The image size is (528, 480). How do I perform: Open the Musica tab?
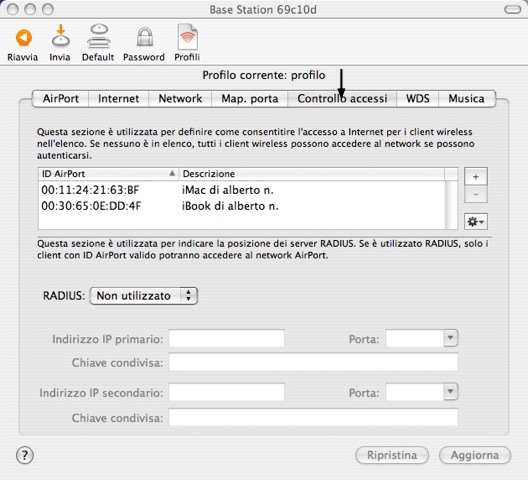click(466, 99)
